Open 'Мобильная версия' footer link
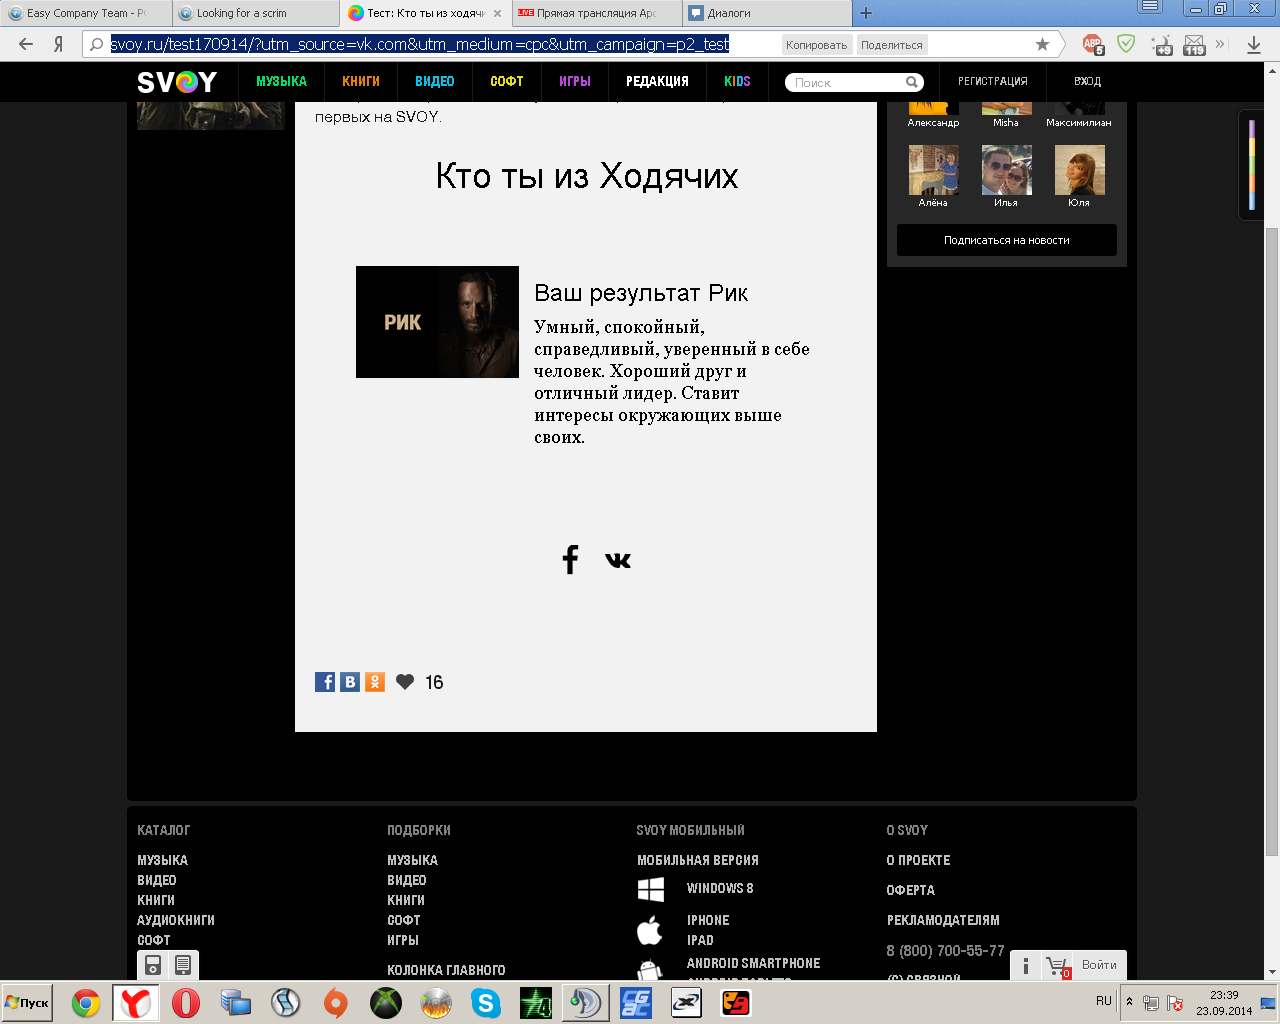This screenshot has width=1280, height=1024. pyautogui.click(x=698, y=860)
